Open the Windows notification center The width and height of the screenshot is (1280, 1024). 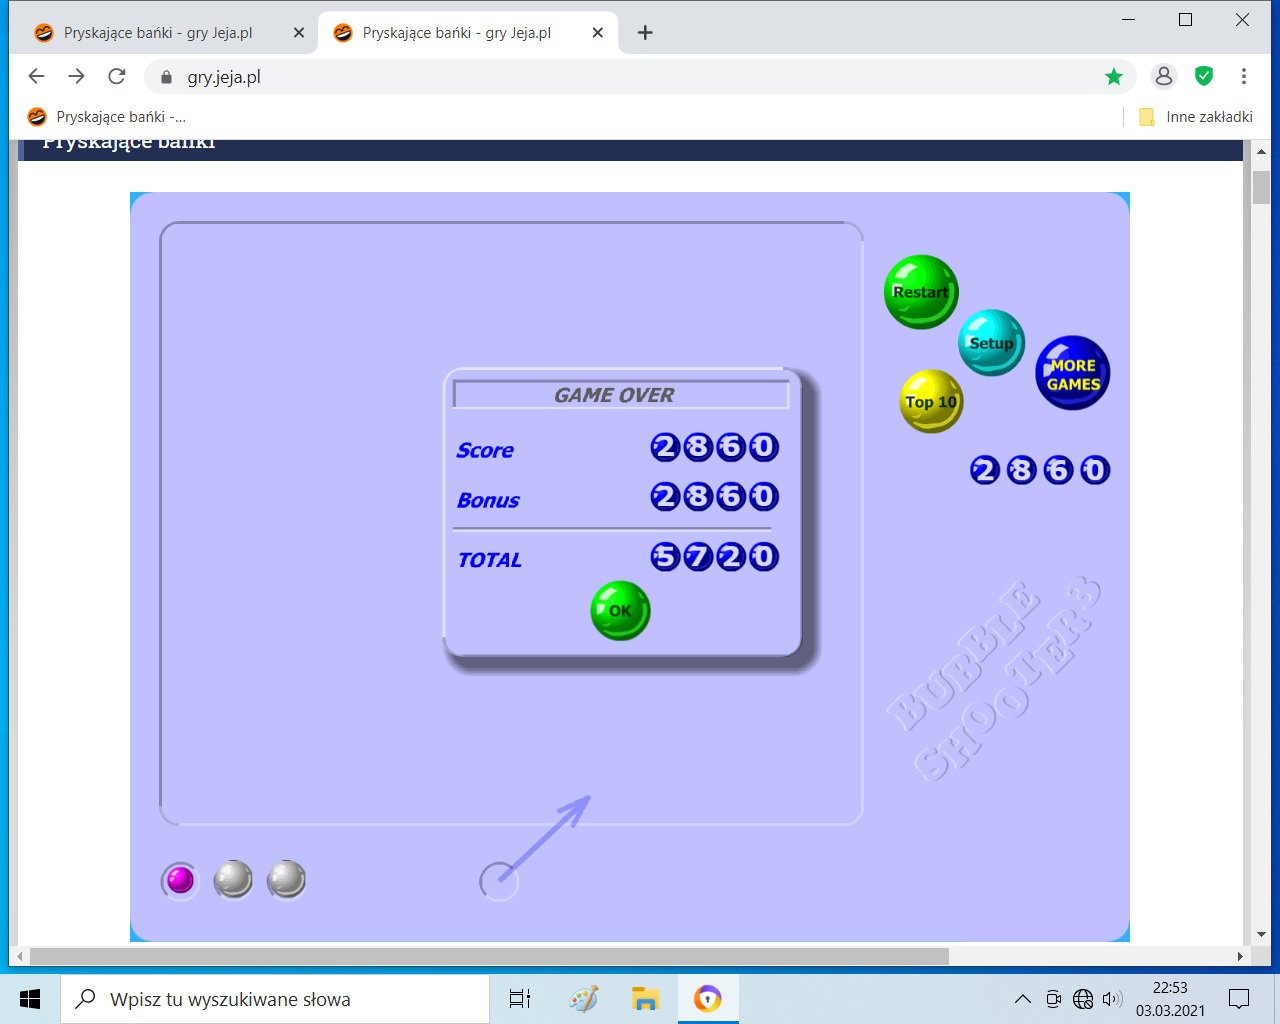(1239, 999)
